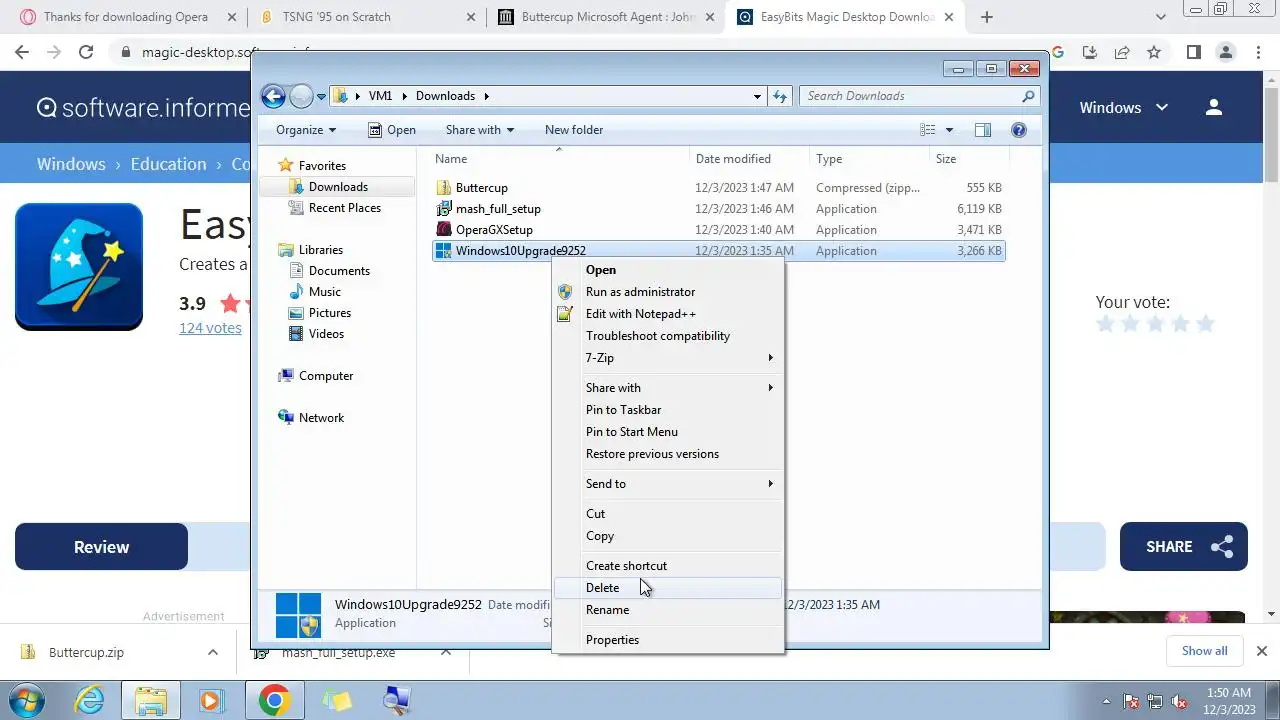Open new Chrome tab with plus
1280x720 pixels.
[x=987, y=17]
